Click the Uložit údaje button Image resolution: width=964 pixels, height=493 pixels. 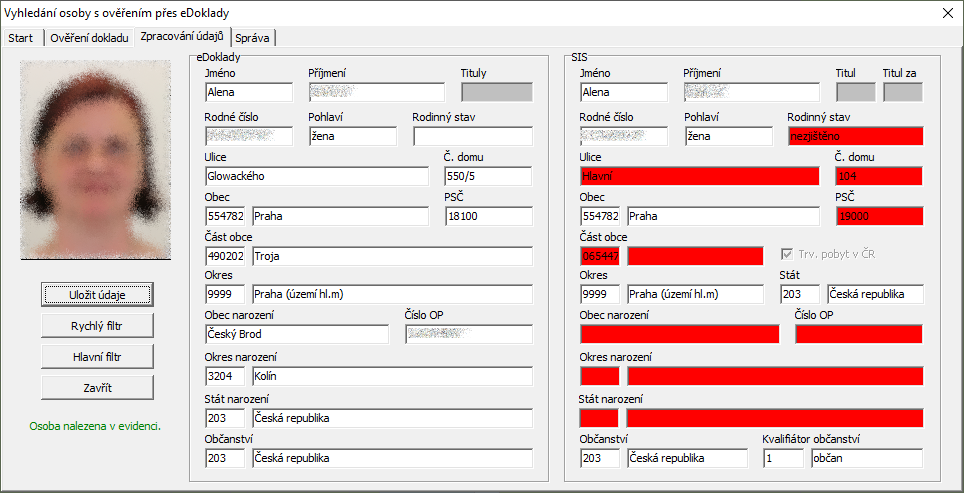(x=97, y=294)
